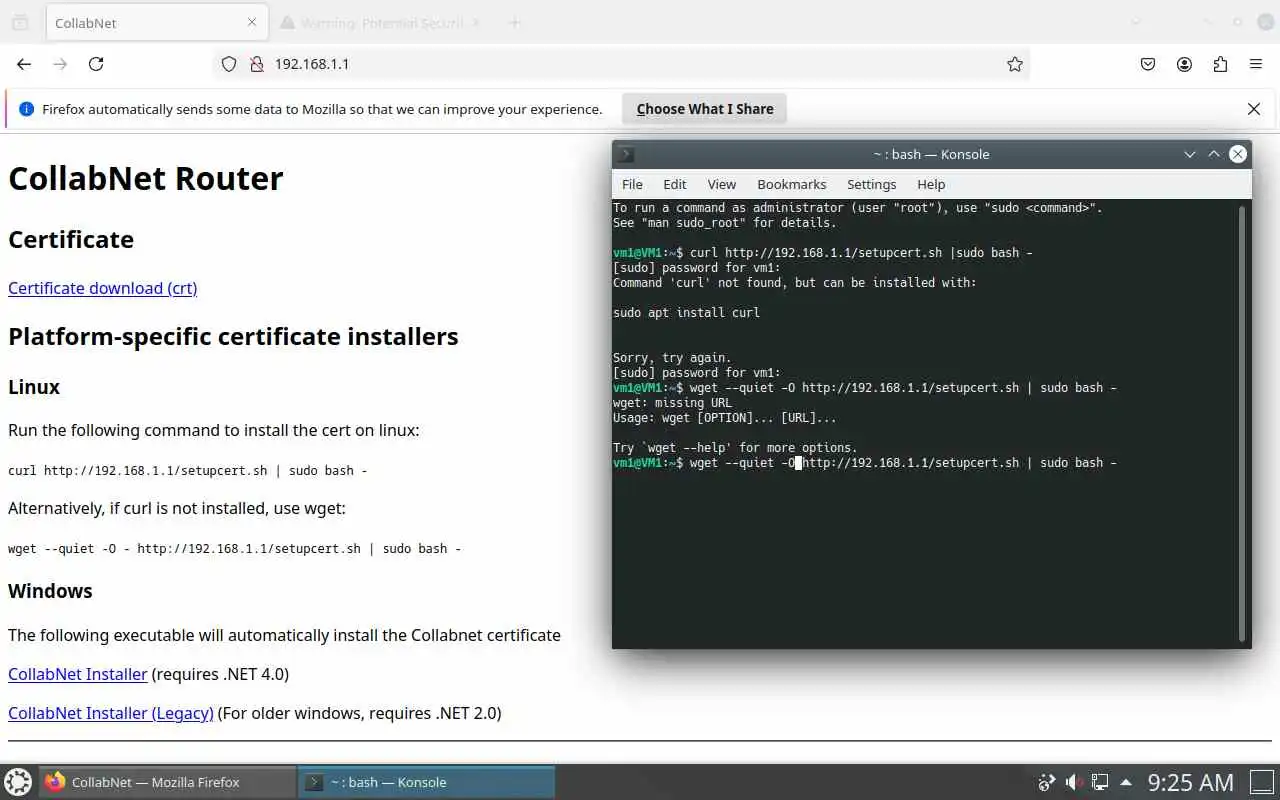Expand hidden system tray icons
This screenshot has width=1280, height=800.
1126,782
